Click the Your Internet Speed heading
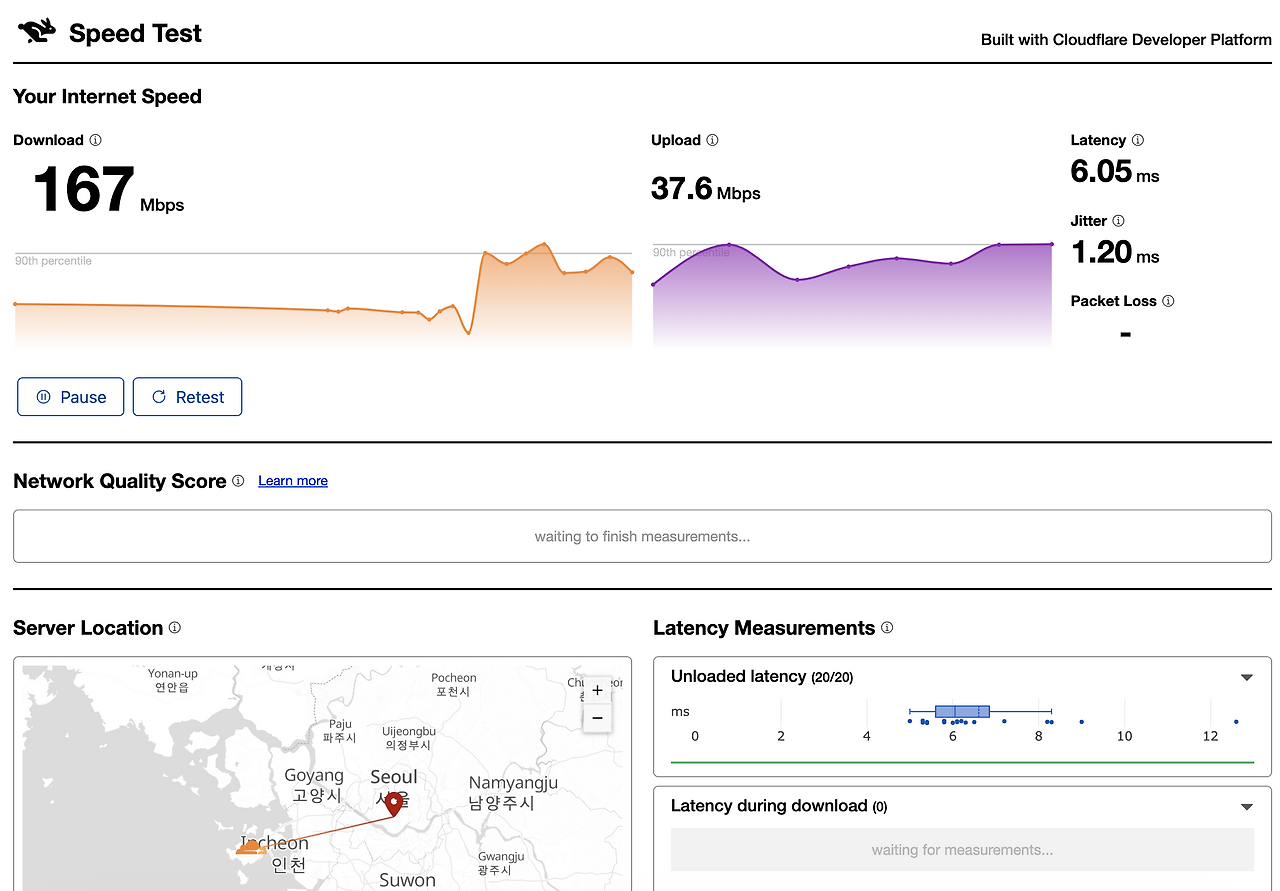Viewport: 1280px width, 891px height. pyautogui.click(x=107, y=97)
